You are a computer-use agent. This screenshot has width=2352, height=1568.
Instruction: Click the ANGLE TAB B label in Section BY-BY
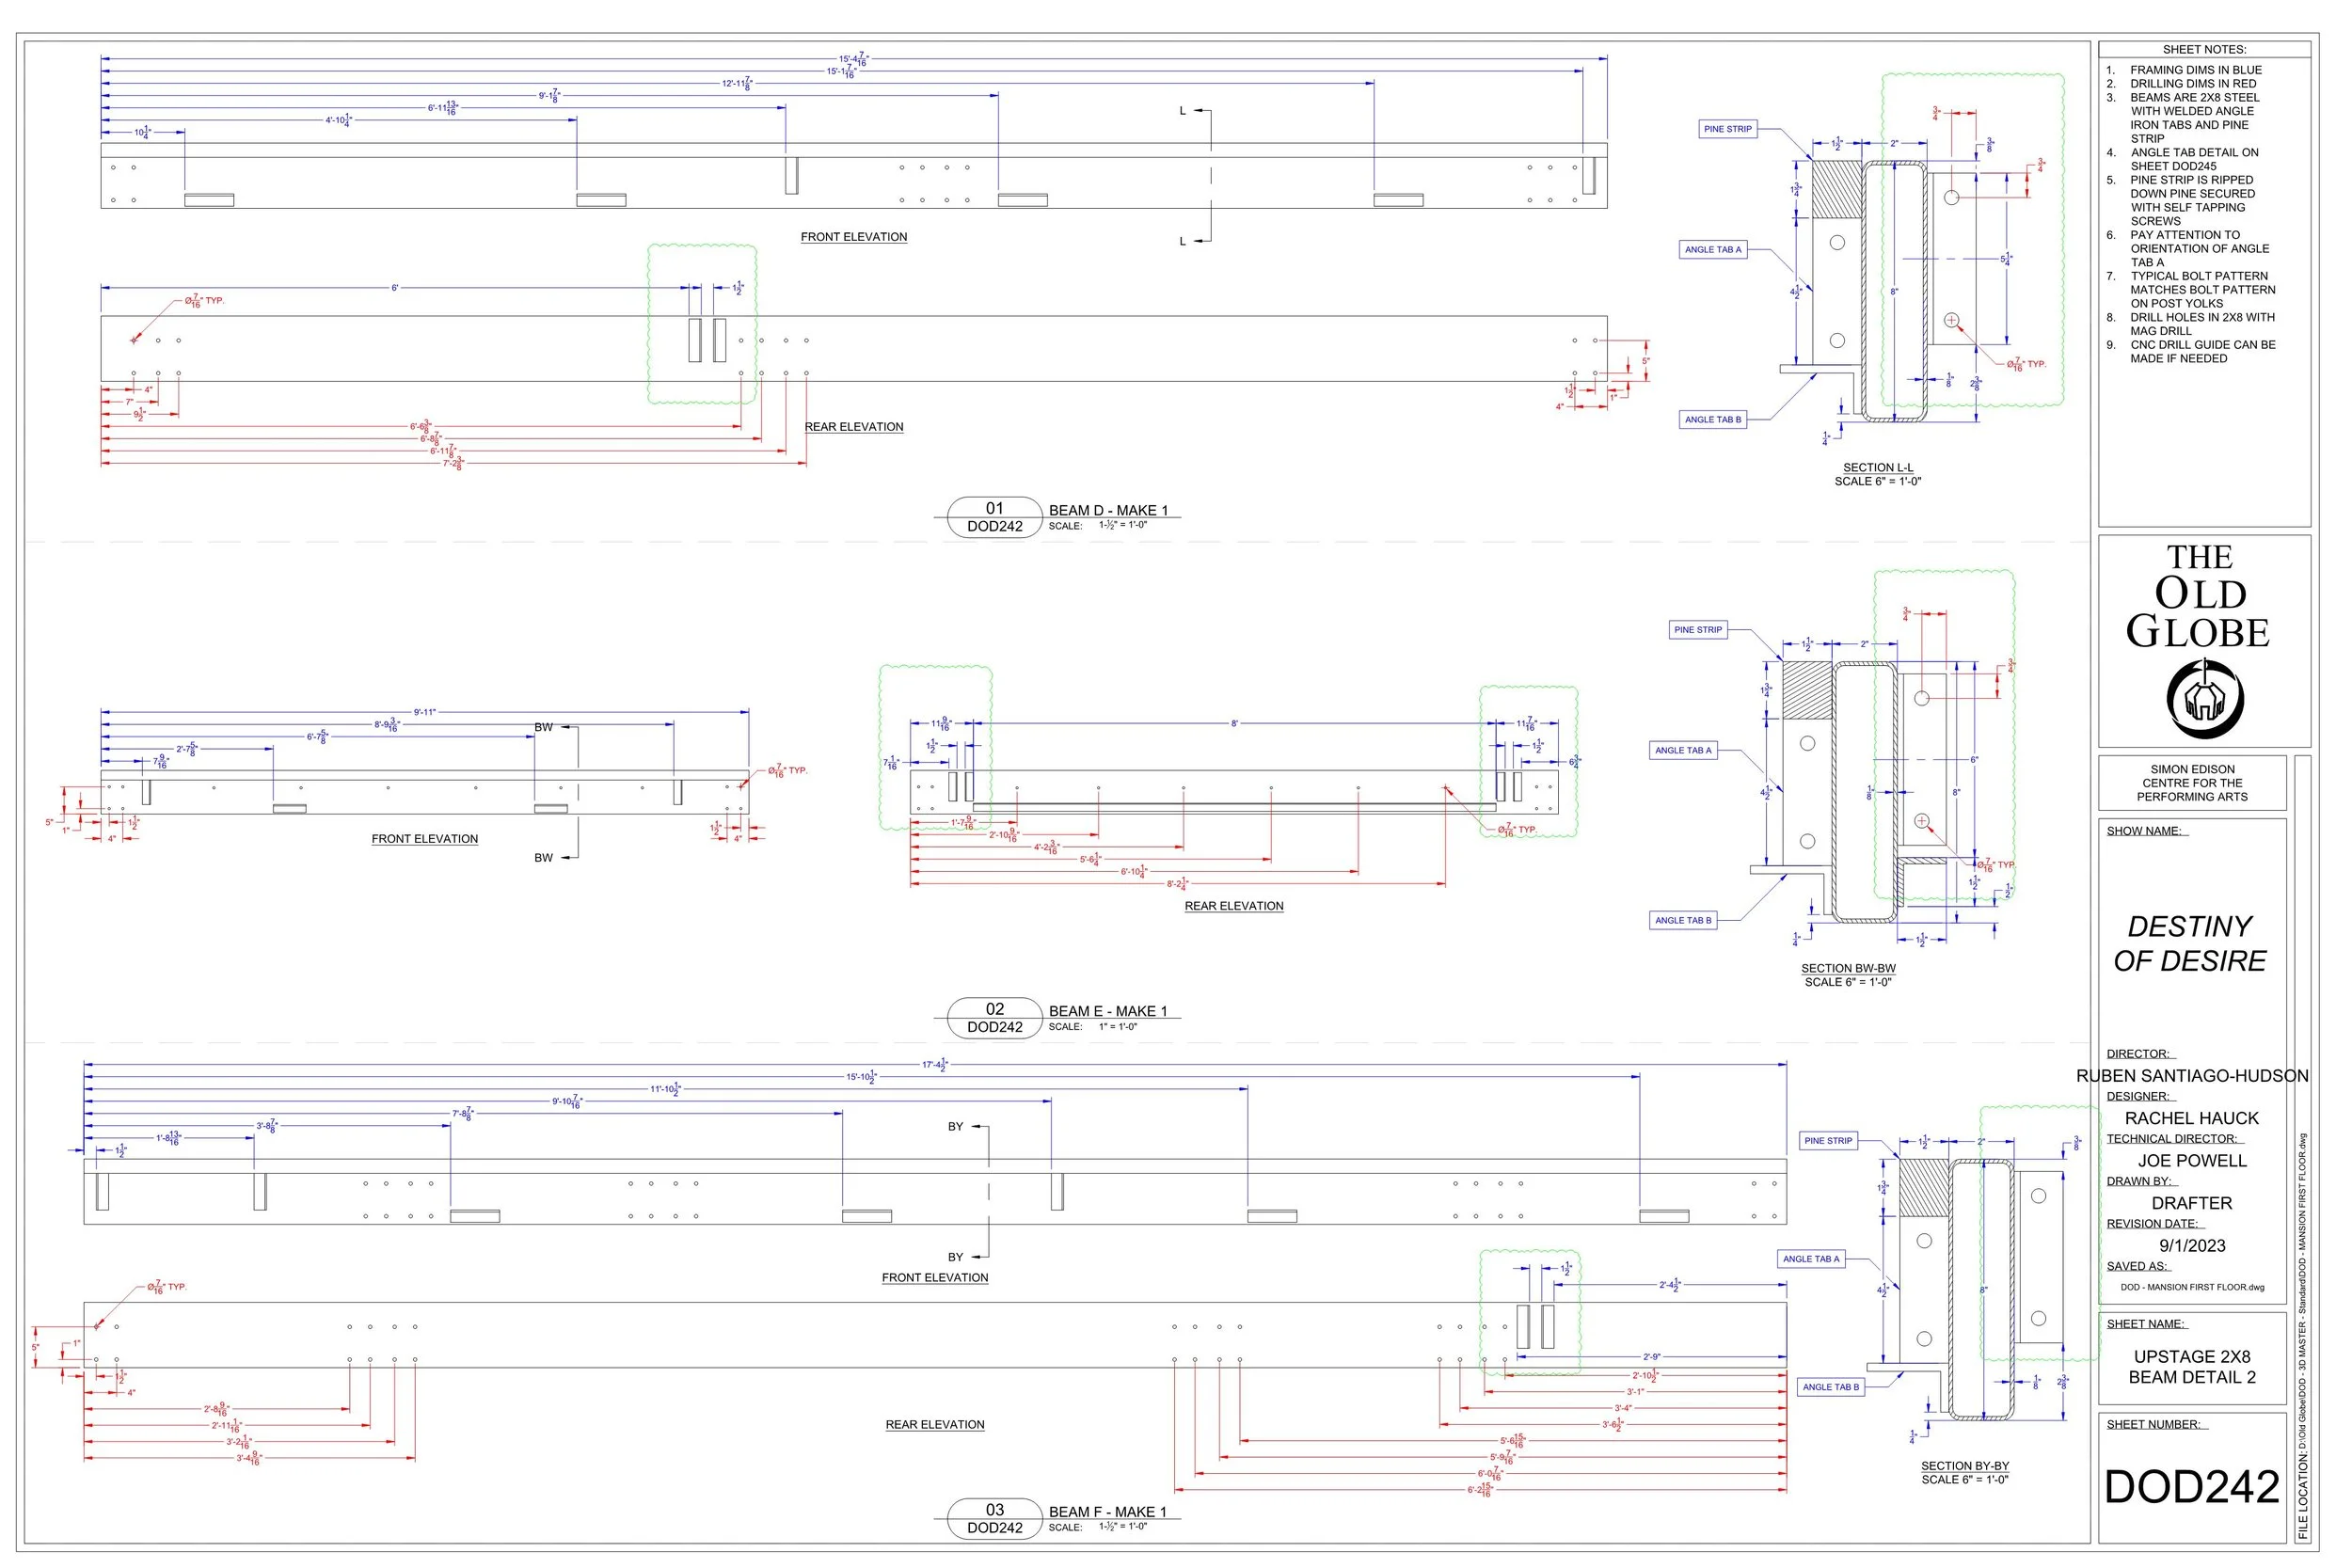pyautogui.click(x=1831, y=1387)
